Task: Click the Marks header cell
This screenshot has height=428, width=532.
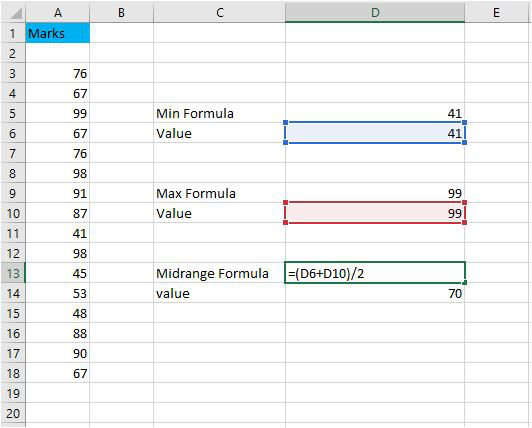Action: (58, 33)
